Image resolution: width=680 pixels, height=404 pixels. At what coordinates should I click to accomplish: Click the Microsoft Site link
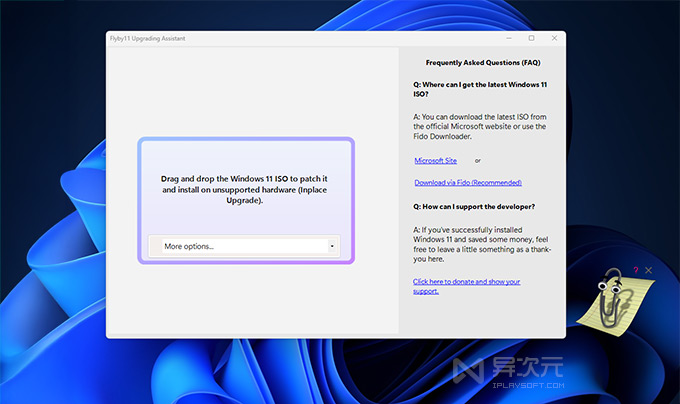click(435, 160)
